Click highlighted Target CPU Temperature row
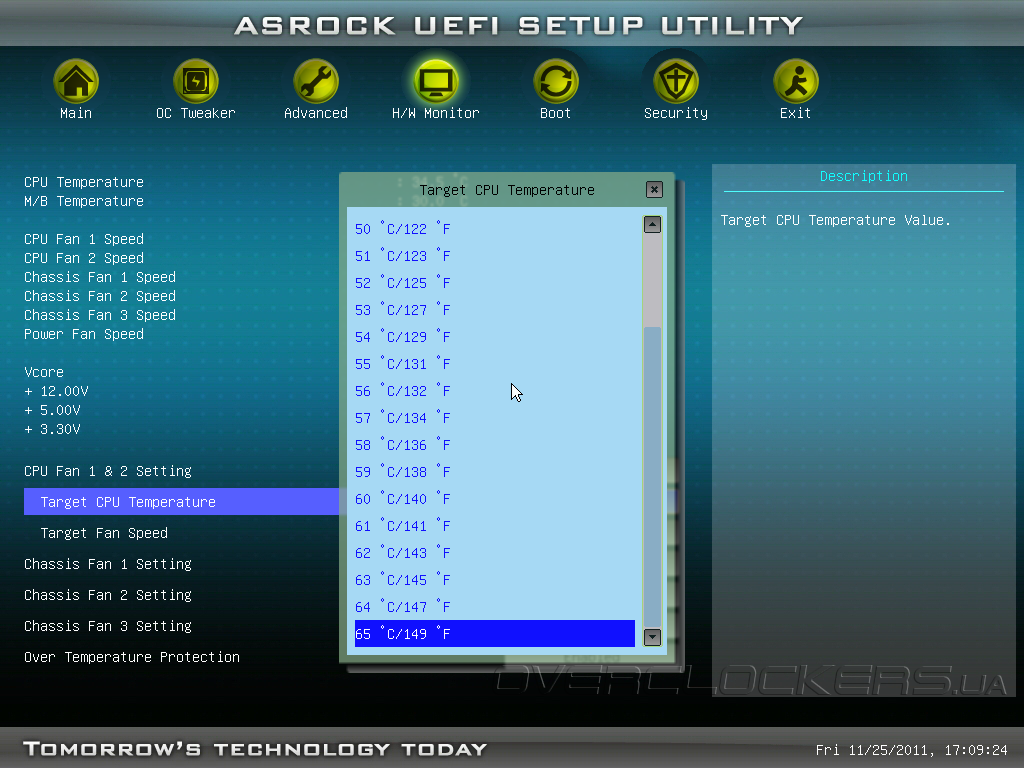 (x=182, y=502)
